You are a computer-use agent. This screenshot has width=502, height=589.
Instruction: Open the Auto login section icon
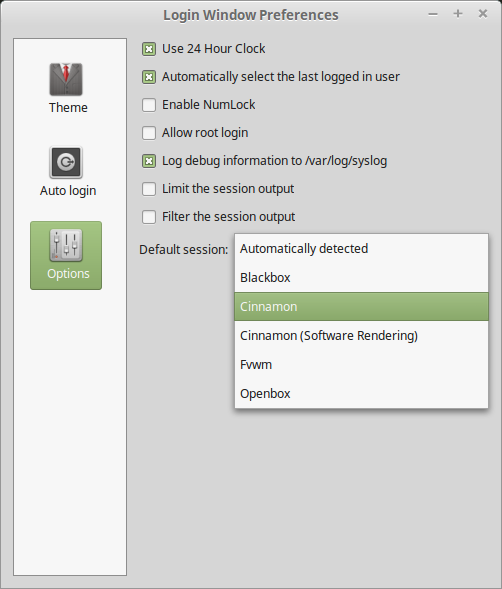pyautogui.click(x=66, y=162)
